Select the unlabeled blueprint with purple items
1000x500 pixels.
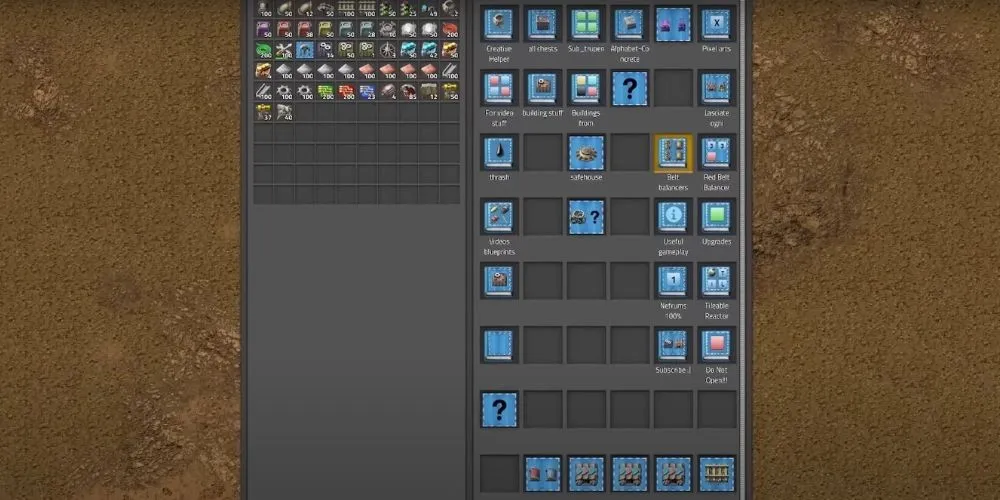[673, 24]
